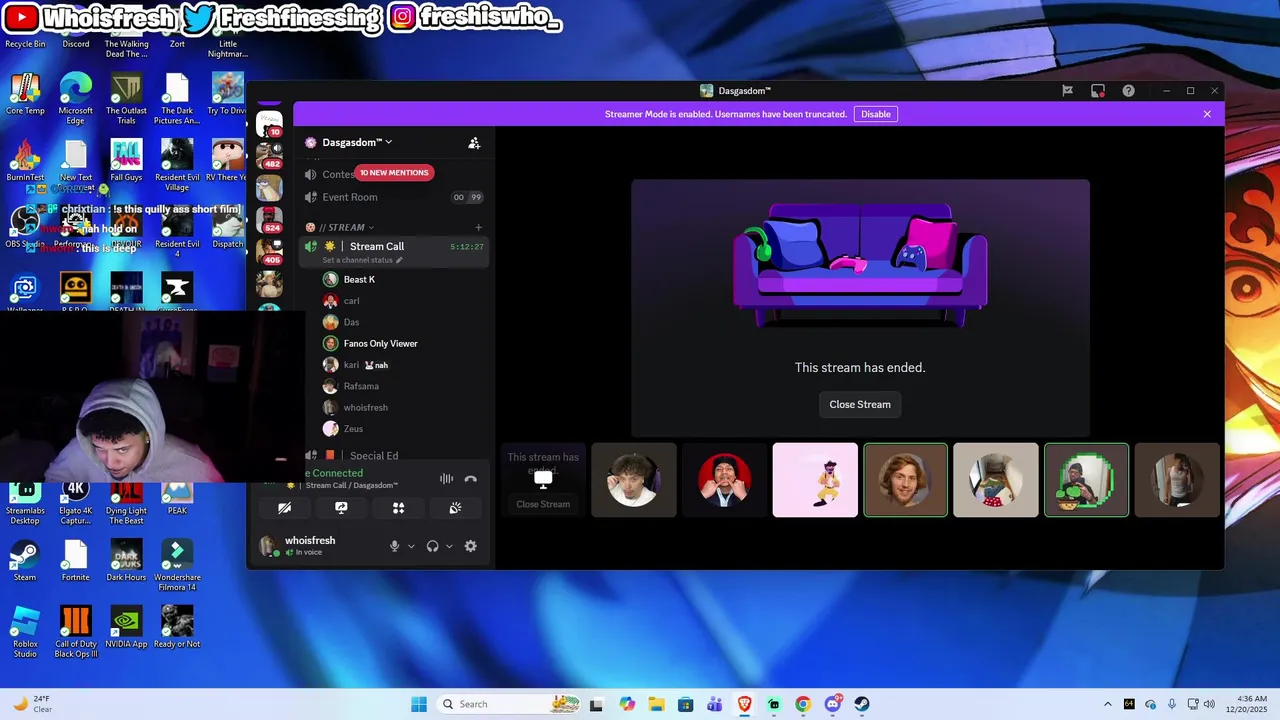The width and height of the screenshot is (1280, 720).
Task: Open File Explorer from the taskbar
Action: tap(656, 704)
